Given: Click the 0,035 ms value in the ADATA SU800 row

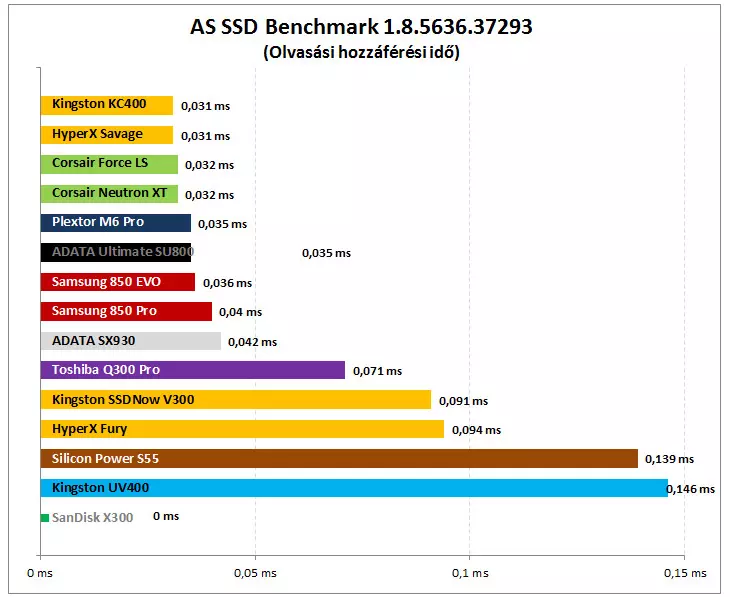Looking at the screenshot, I should [x=326, y=253].
